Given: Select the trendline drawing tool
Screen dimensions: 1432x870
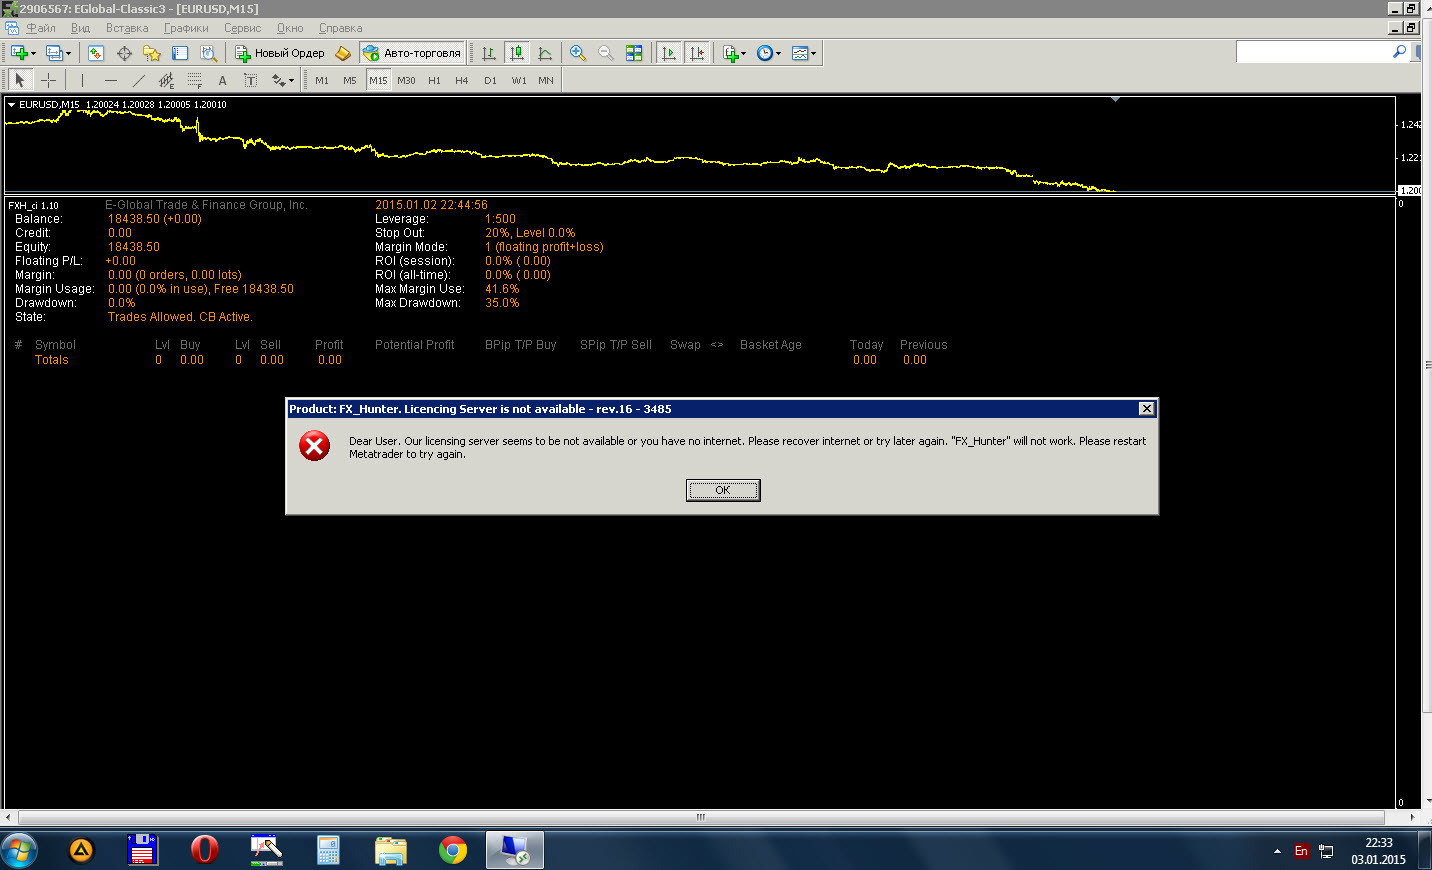Looking at the screenshot, I should pos(138,80).
